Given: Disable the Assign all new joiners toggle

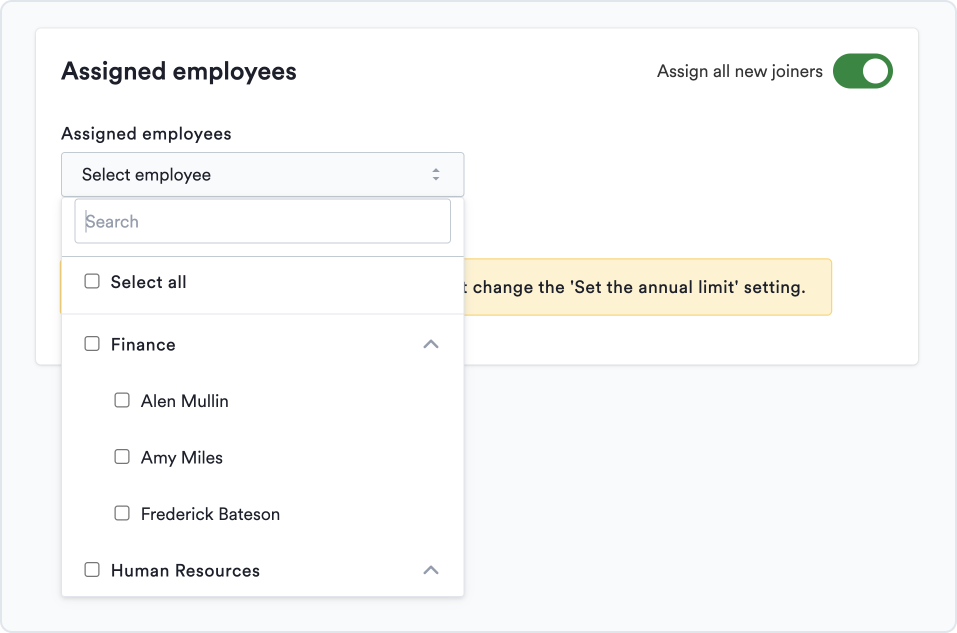Looking at the screenshot, I should 862,71.
